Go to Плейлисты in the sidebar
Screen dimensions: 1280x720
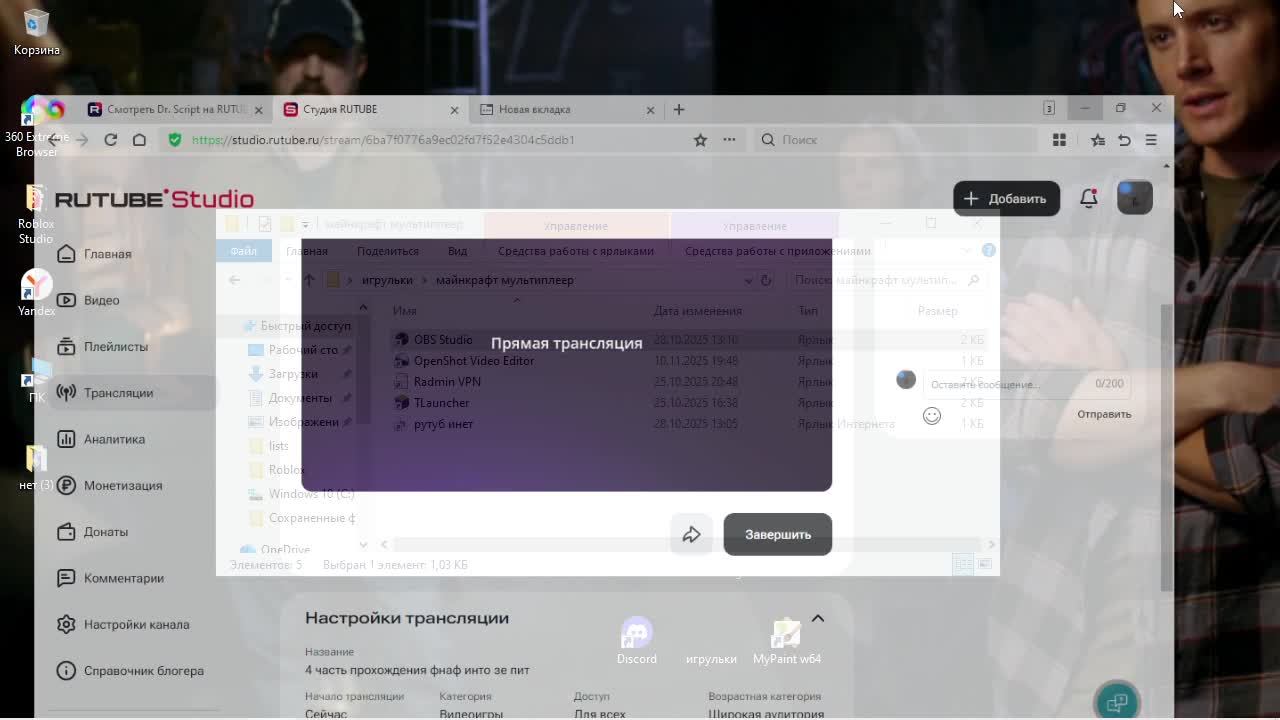click(x=134, y=347)
